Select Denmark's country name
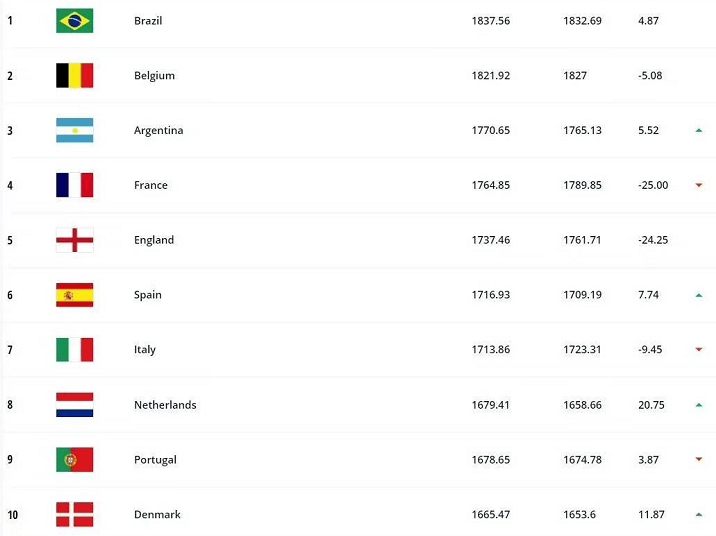The width and height of the screenshot is (716, 536). click(157, 515)
